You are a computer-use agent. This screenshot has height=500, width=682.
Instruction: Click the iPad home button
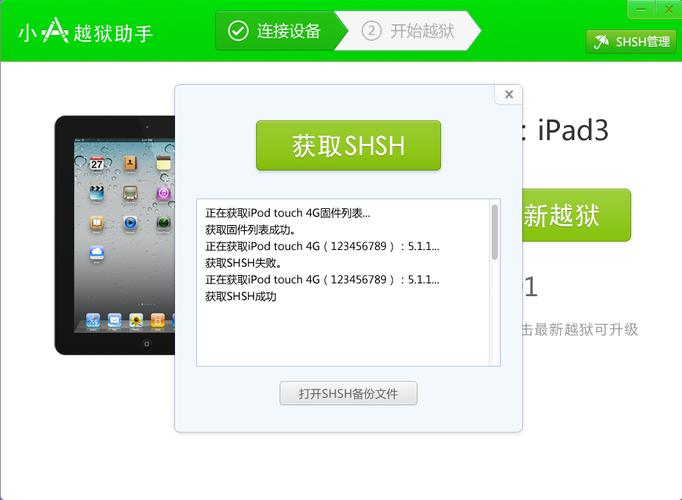click(x=147, y=343)
